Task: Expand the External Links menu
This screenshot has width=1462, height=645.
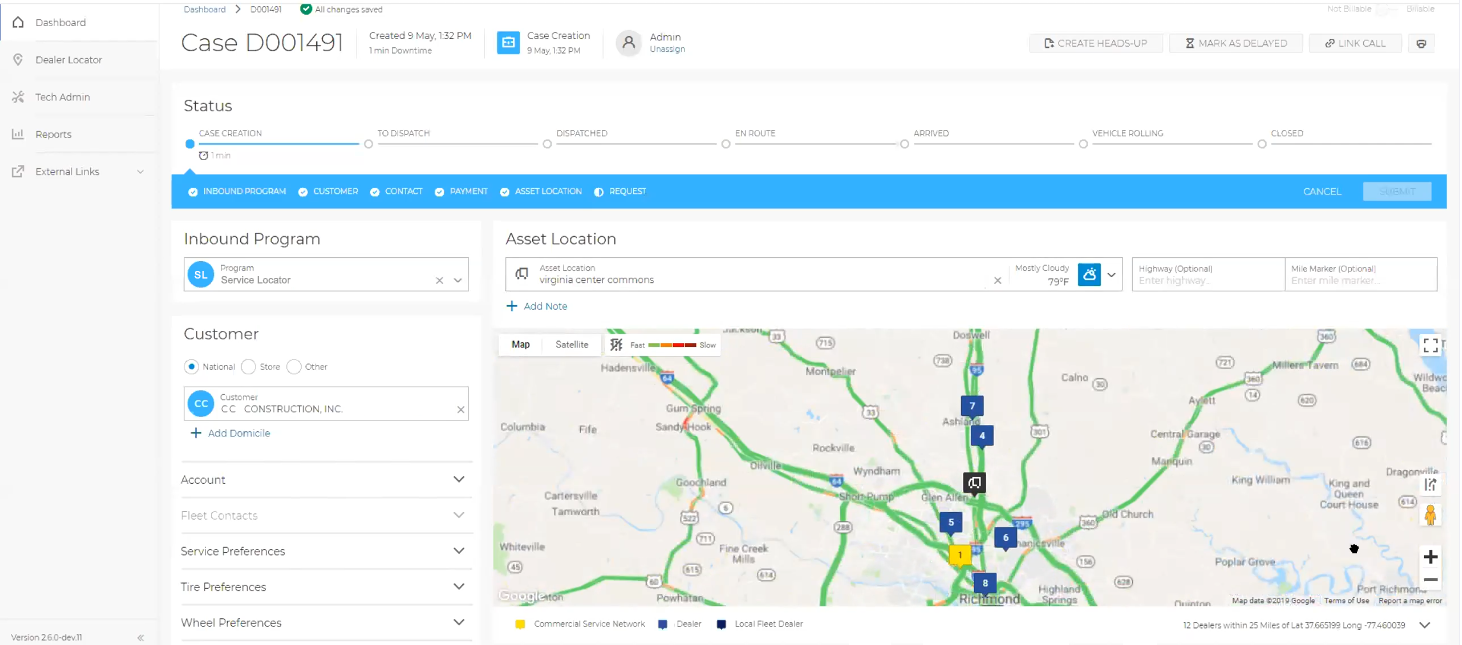Action: click(140, 172)
